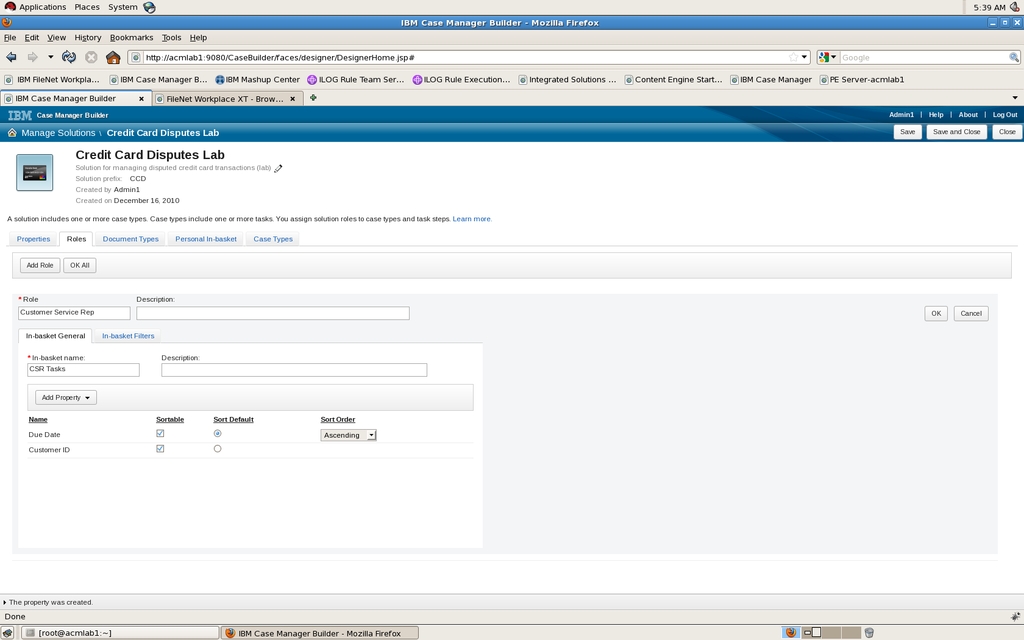Open the Places menu in the top panel
The image size is (1024, 640).
(x=87, y=7)
